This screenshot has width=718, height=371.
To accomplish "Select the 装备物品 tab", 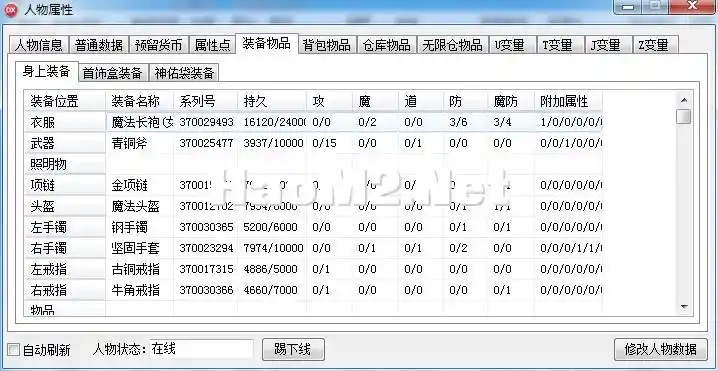I will click(x=267, y=44).
